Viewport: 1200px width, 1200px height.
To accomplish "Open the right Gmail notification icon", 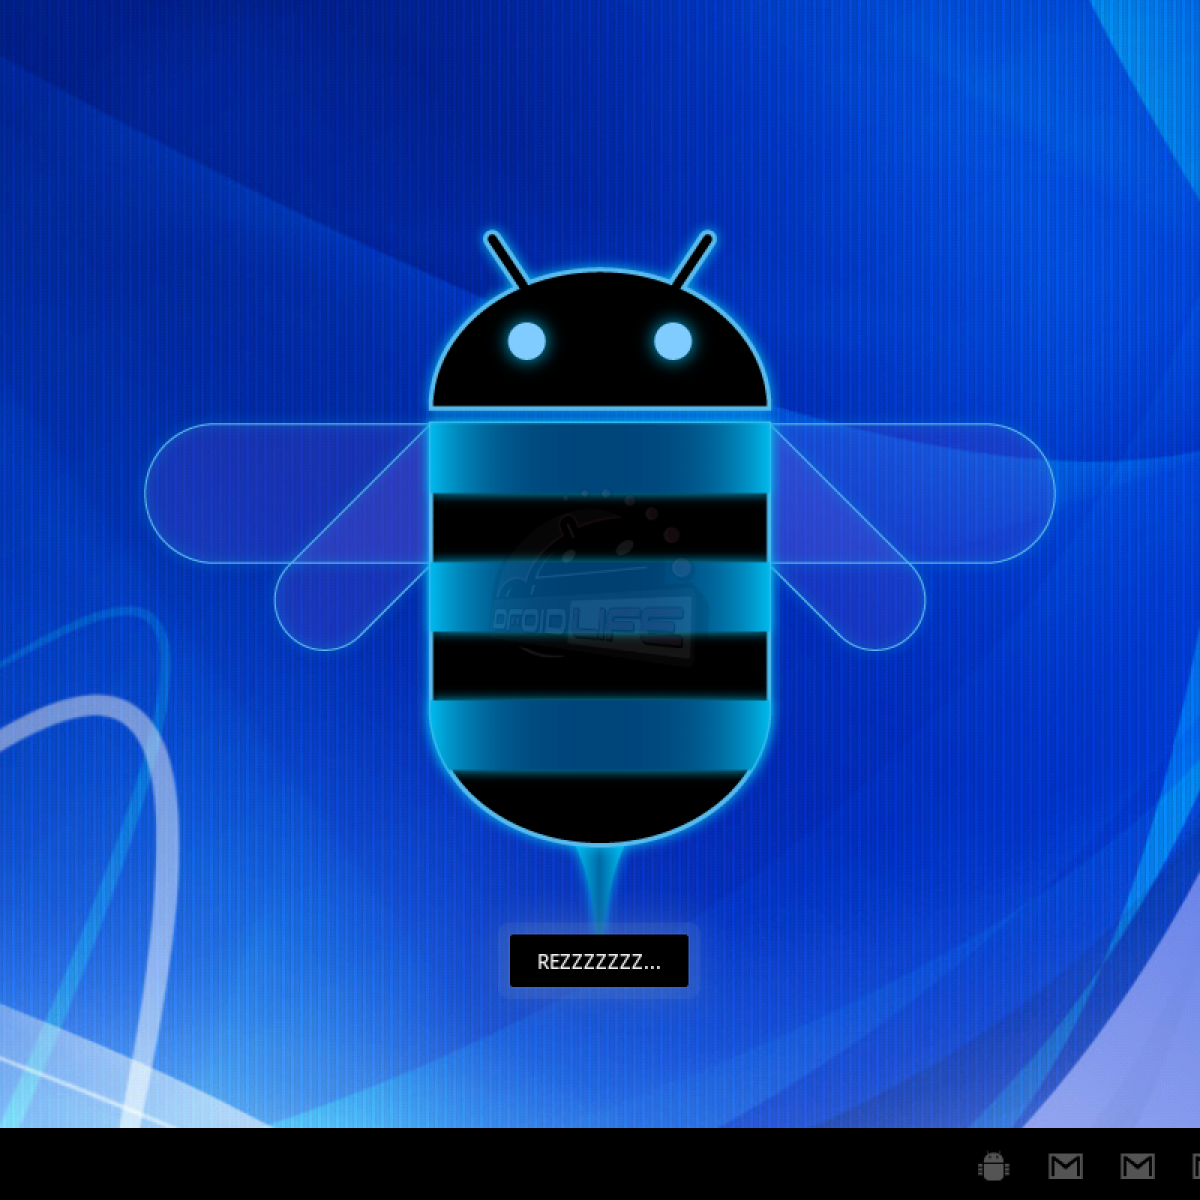I will click(x=1137, y=1166).
